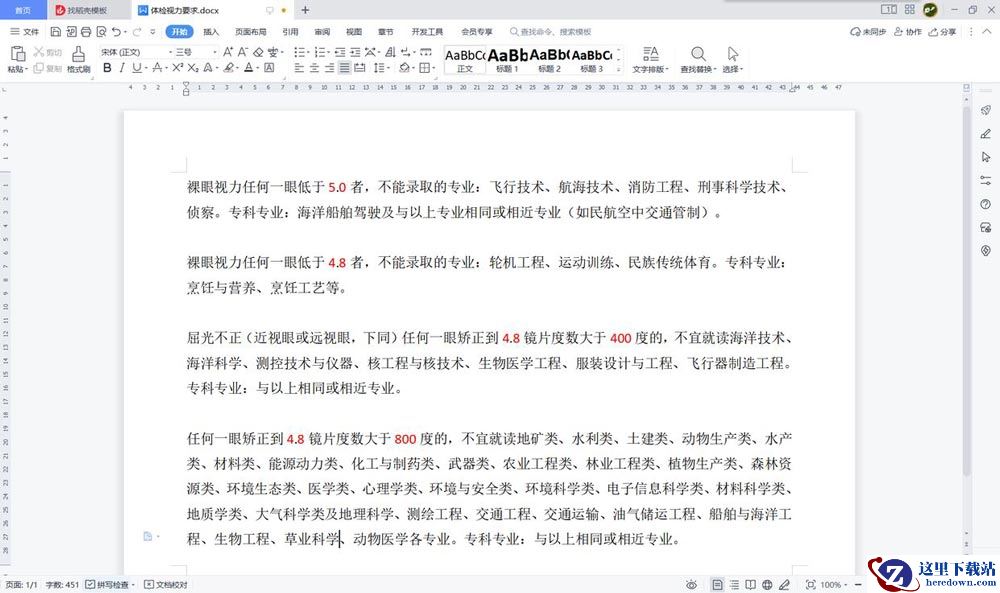Click the Print icon in quick toolbar
This screenshot has width=1000, height=593.
tap(86, 31)
